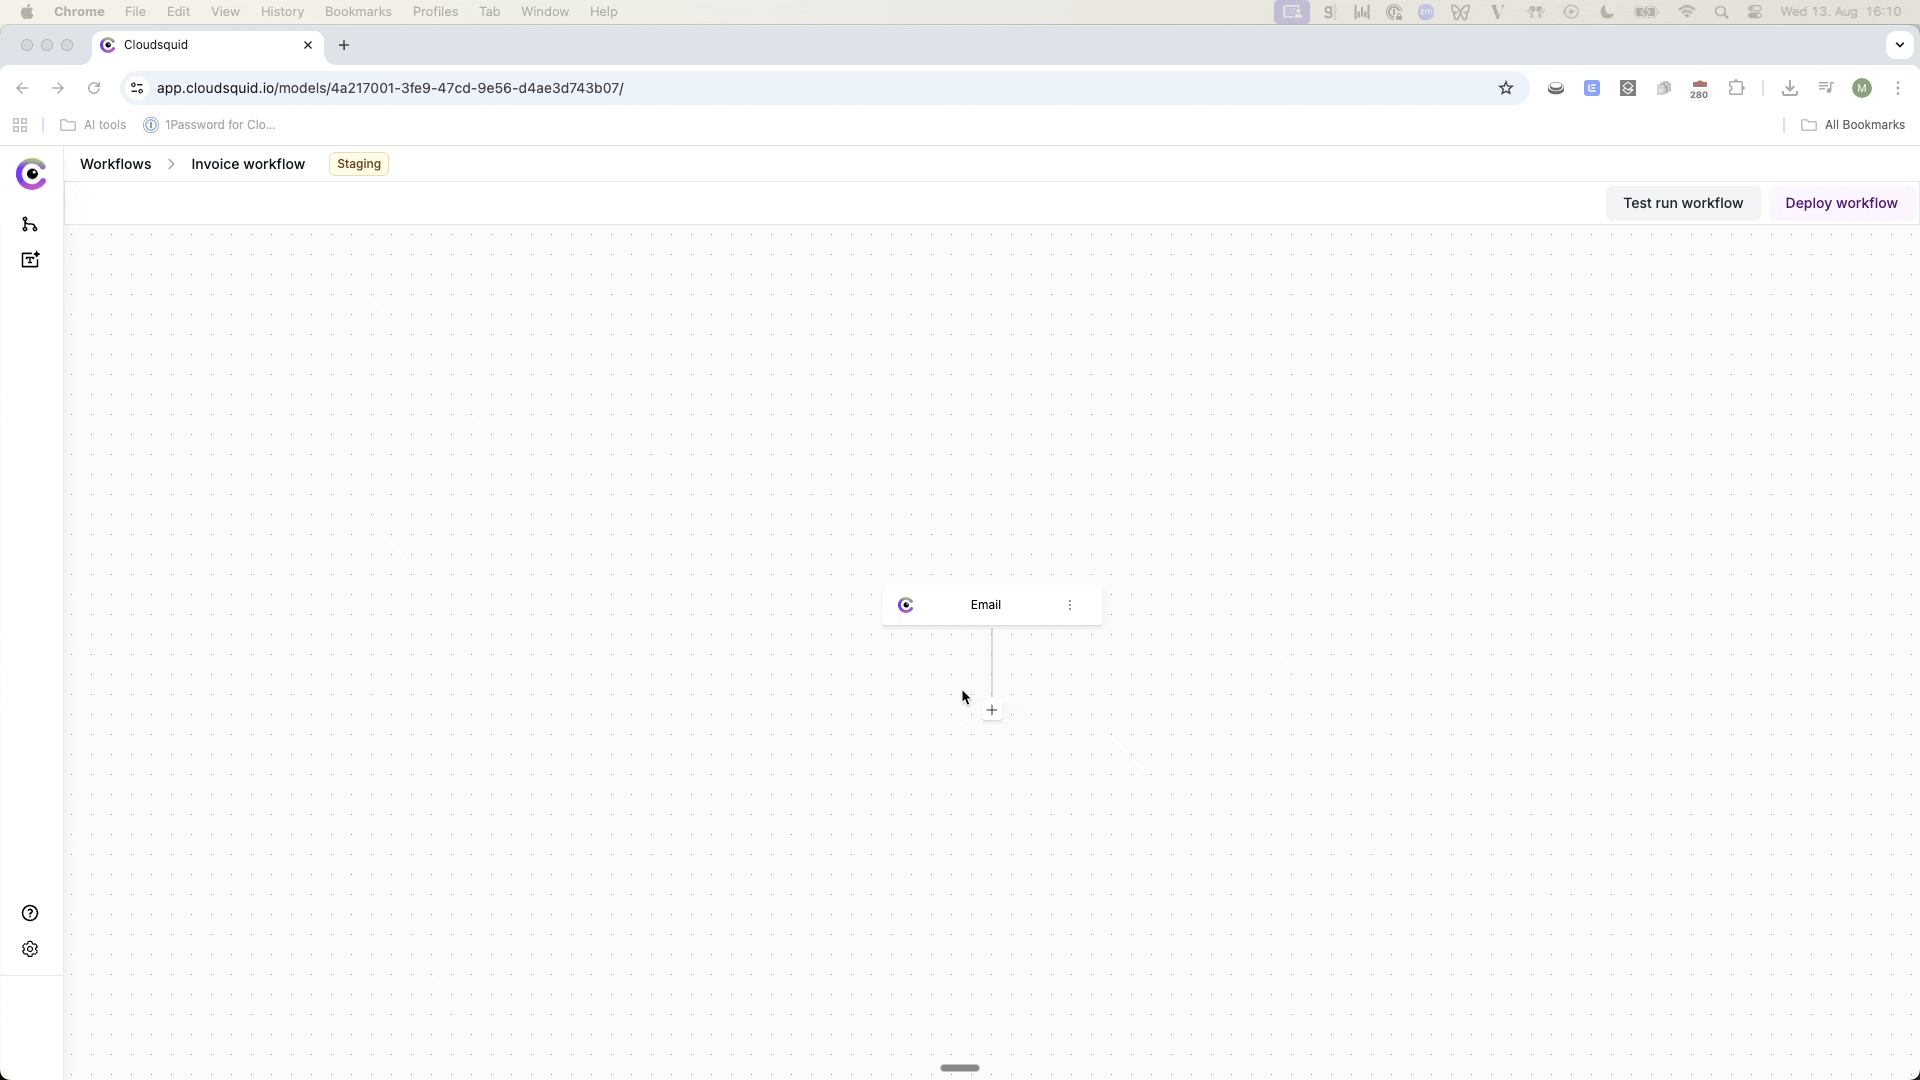Click the Staging environment badge
The image size is (1920, 1080).
[x=359, y=164]
